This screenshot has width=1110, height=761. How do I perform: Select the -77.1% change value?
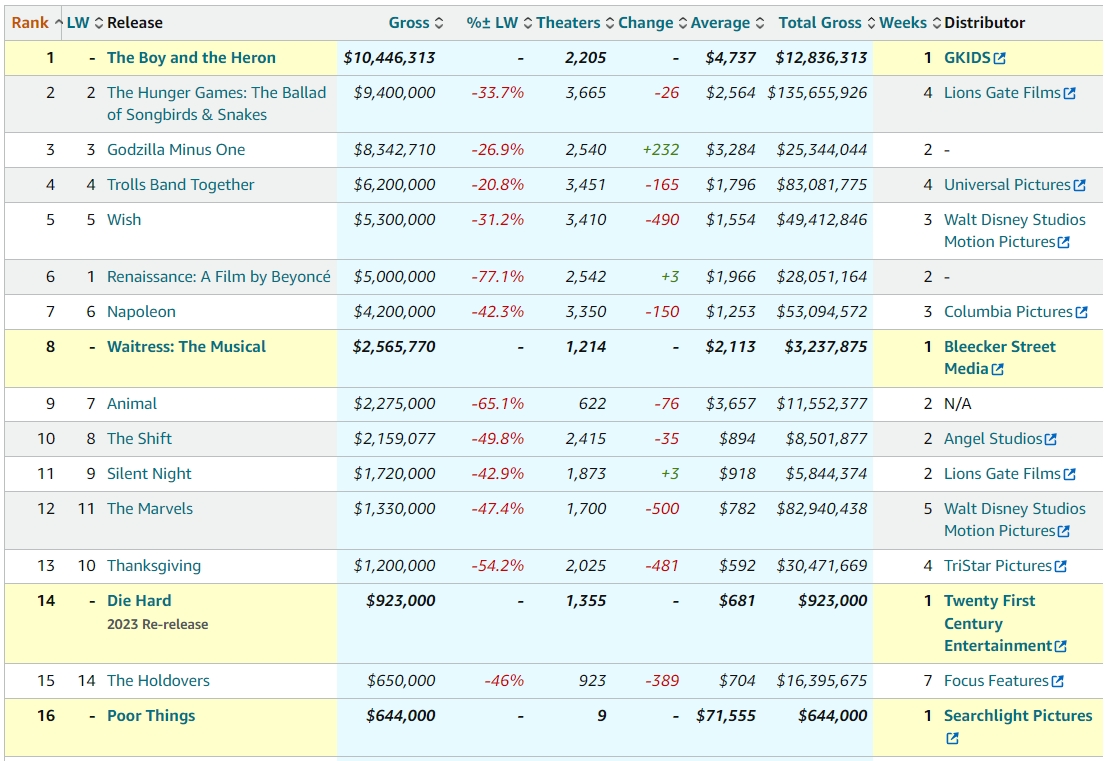point(498,277)
